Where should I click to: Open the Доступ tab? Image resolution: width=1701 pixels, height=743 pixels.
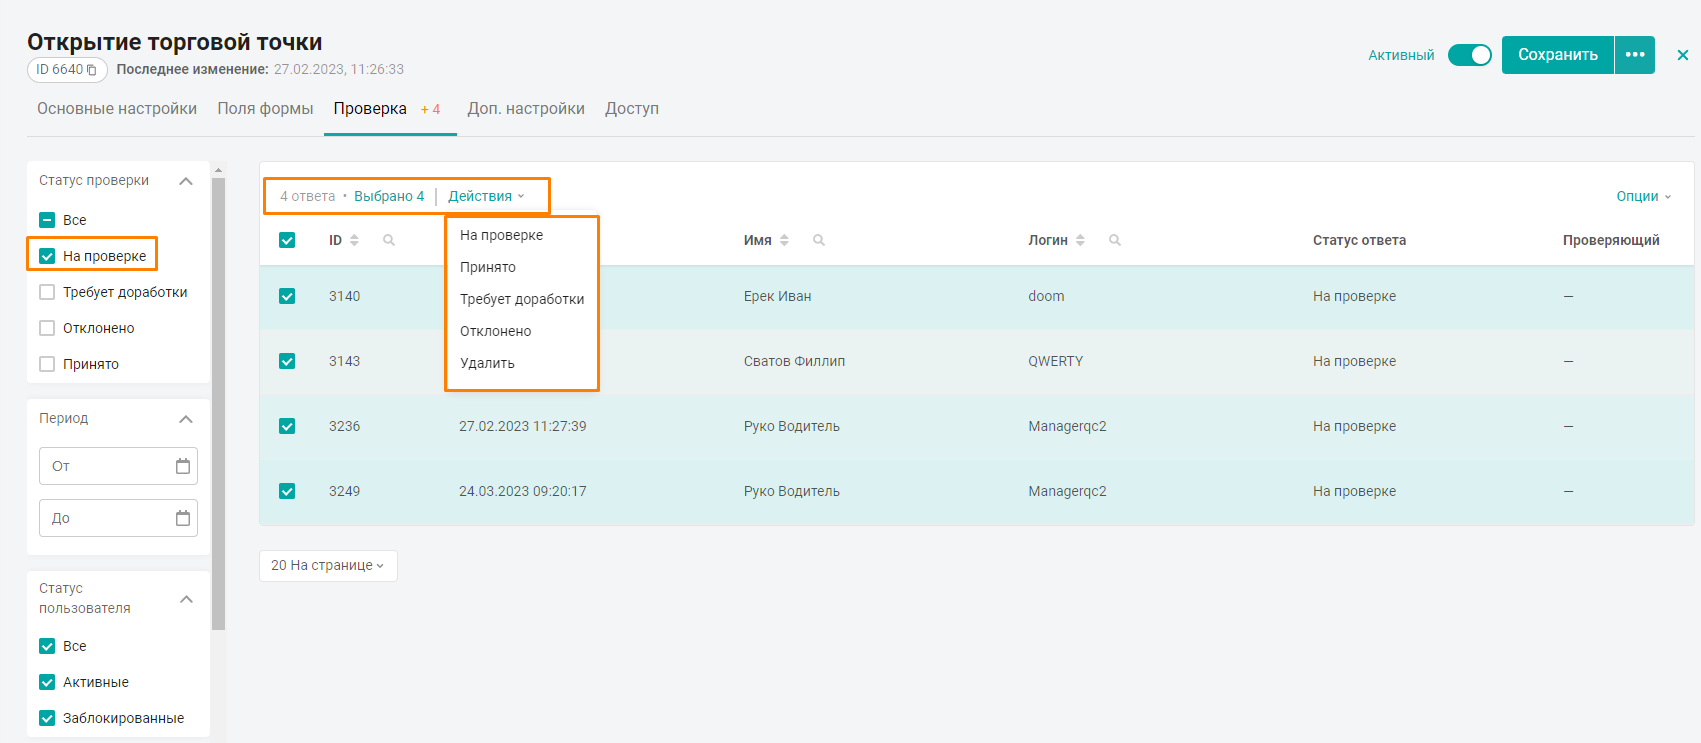point(632,109)
